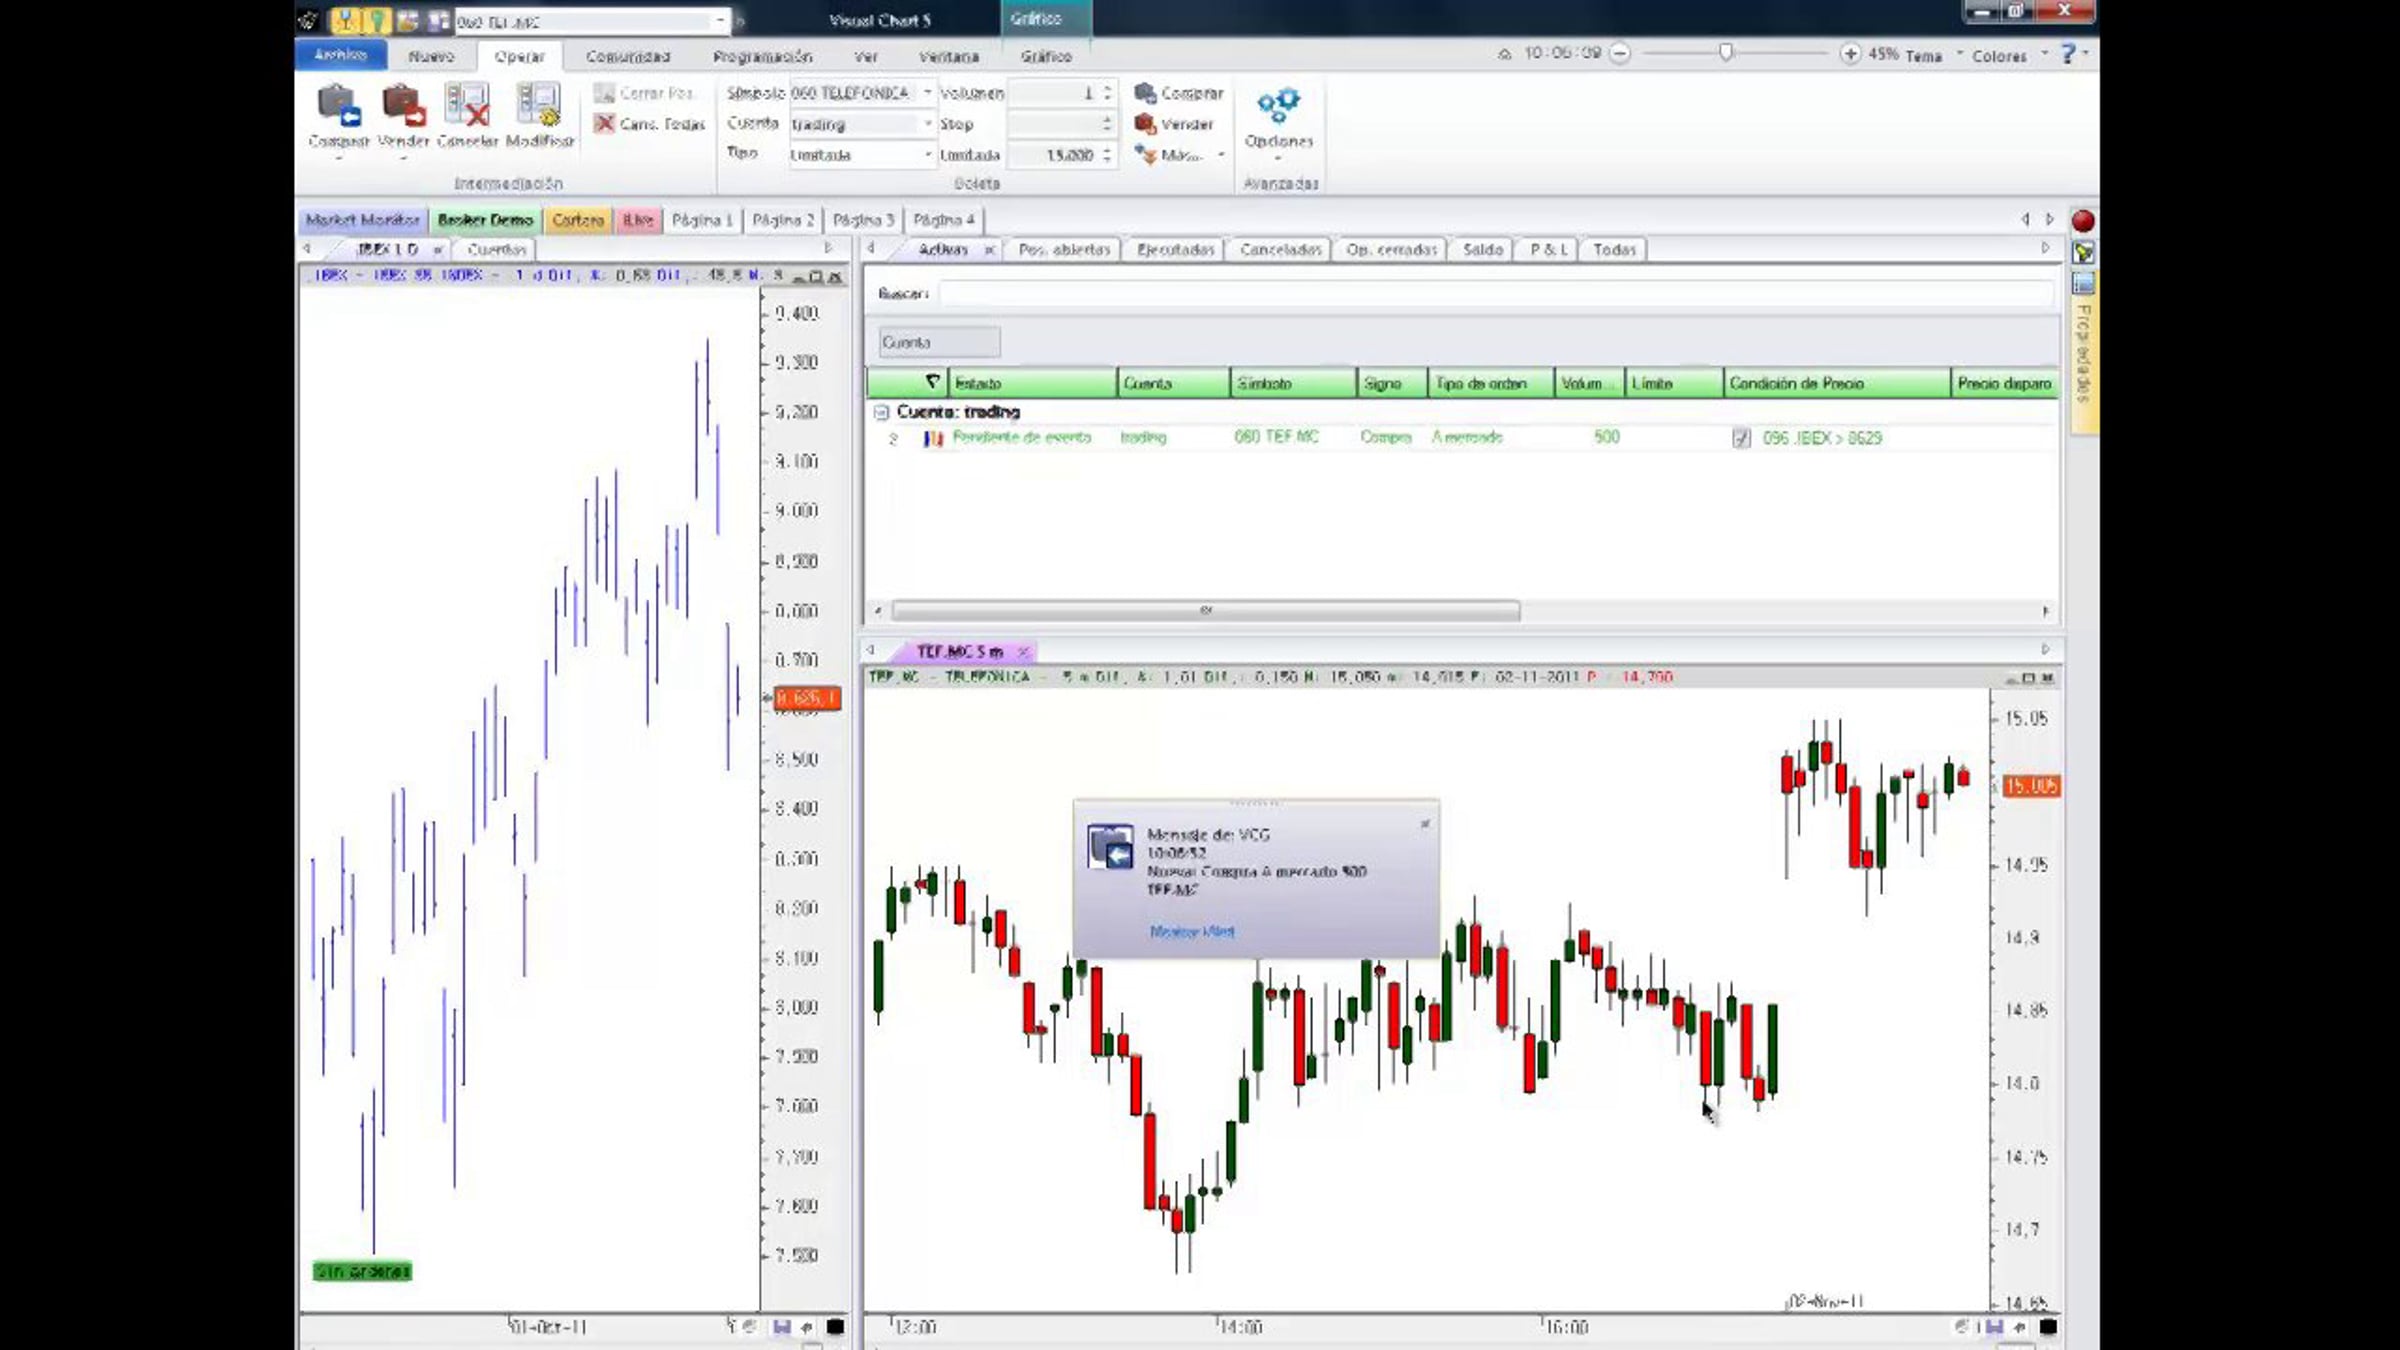The image size is (2400, 1350).
Task: Switch to the Nuevo ribbon tab
Action: (x=431, y=57)
